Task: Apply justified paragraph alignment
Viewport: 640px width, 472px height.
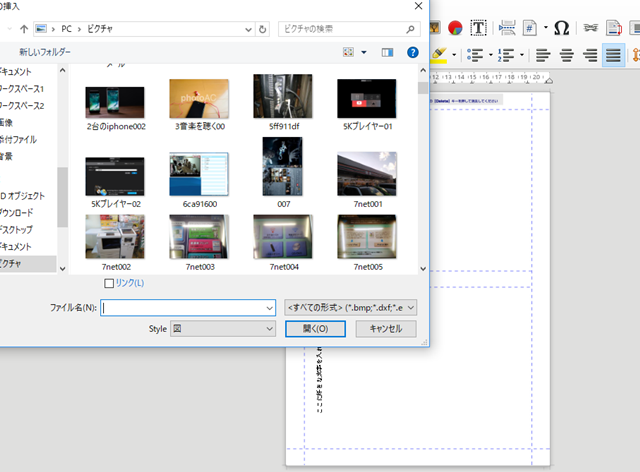Action: (613, 55)
